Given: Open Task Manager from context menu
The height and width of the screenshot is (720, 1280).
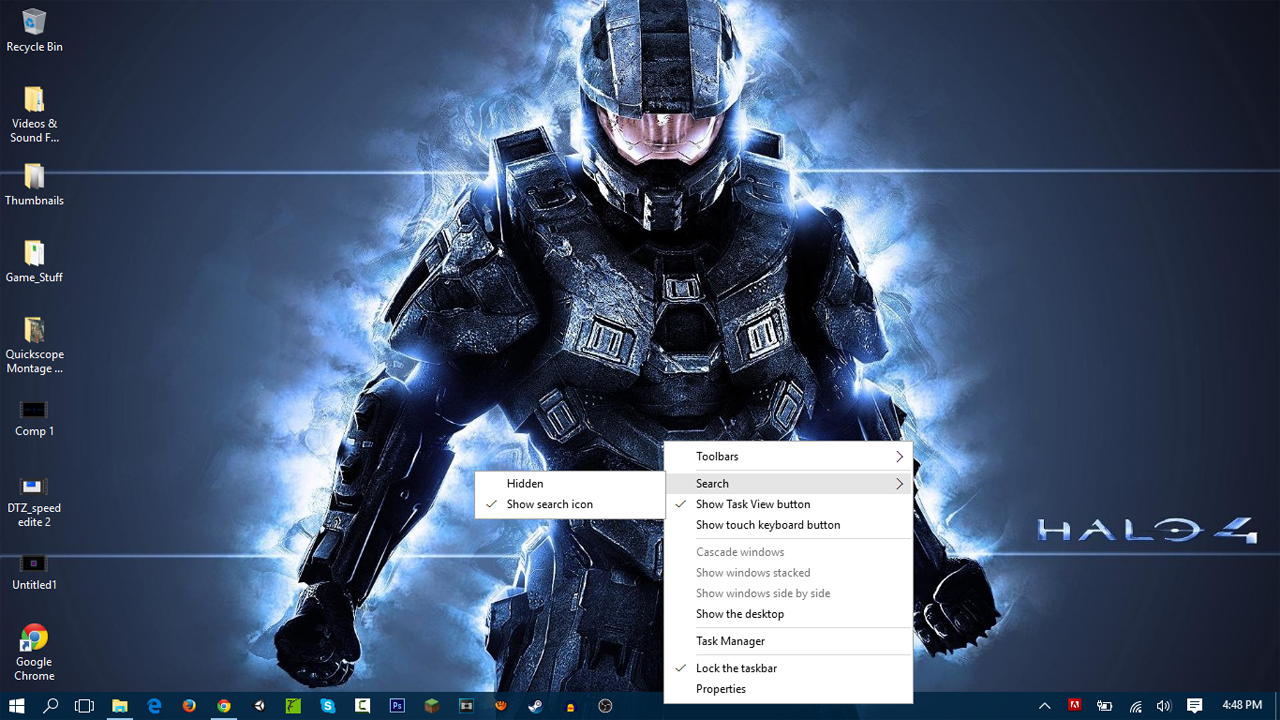Looking at the screenshot, I should pyautogui.click(x=788, y=641).
